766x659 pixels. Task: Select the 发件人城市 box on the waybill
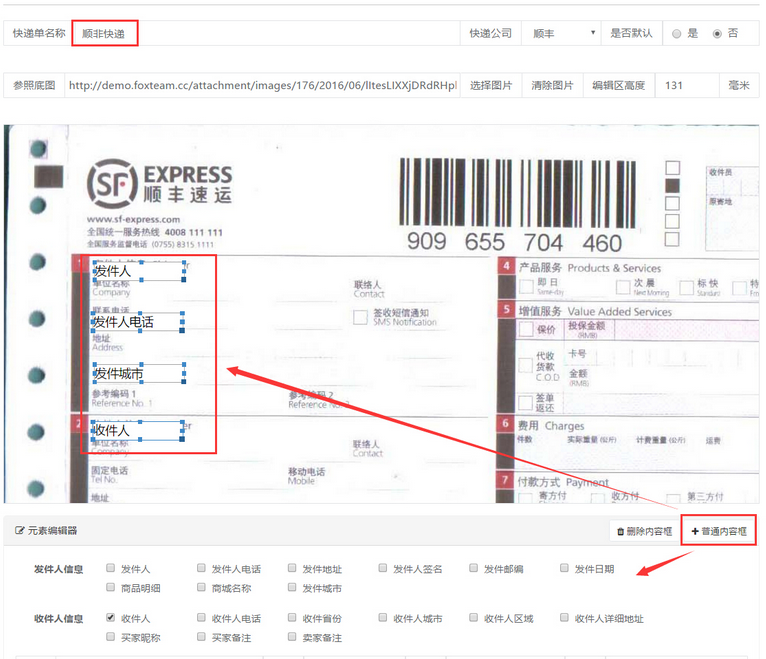pos(137,374)
